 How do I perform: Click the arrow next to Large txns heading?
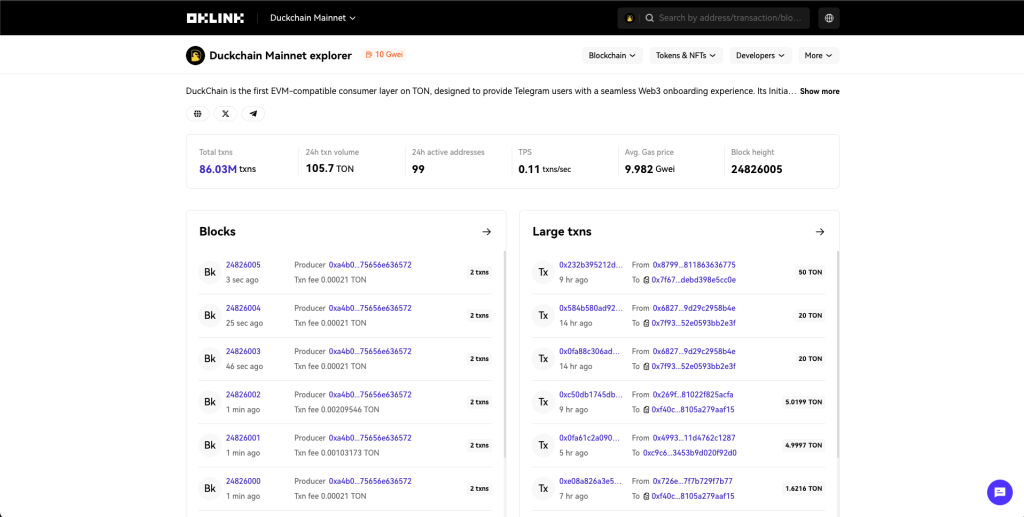[819, 232]
